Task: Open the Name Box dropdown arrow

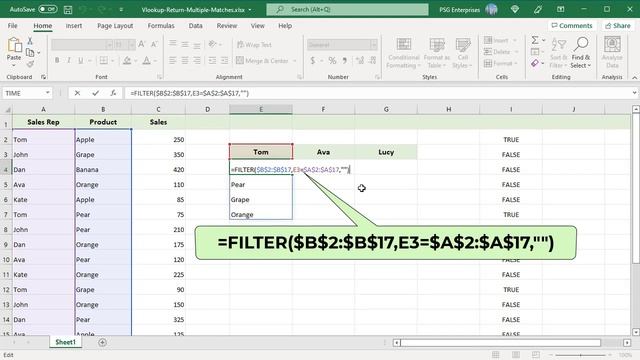Action: [48, 93]
